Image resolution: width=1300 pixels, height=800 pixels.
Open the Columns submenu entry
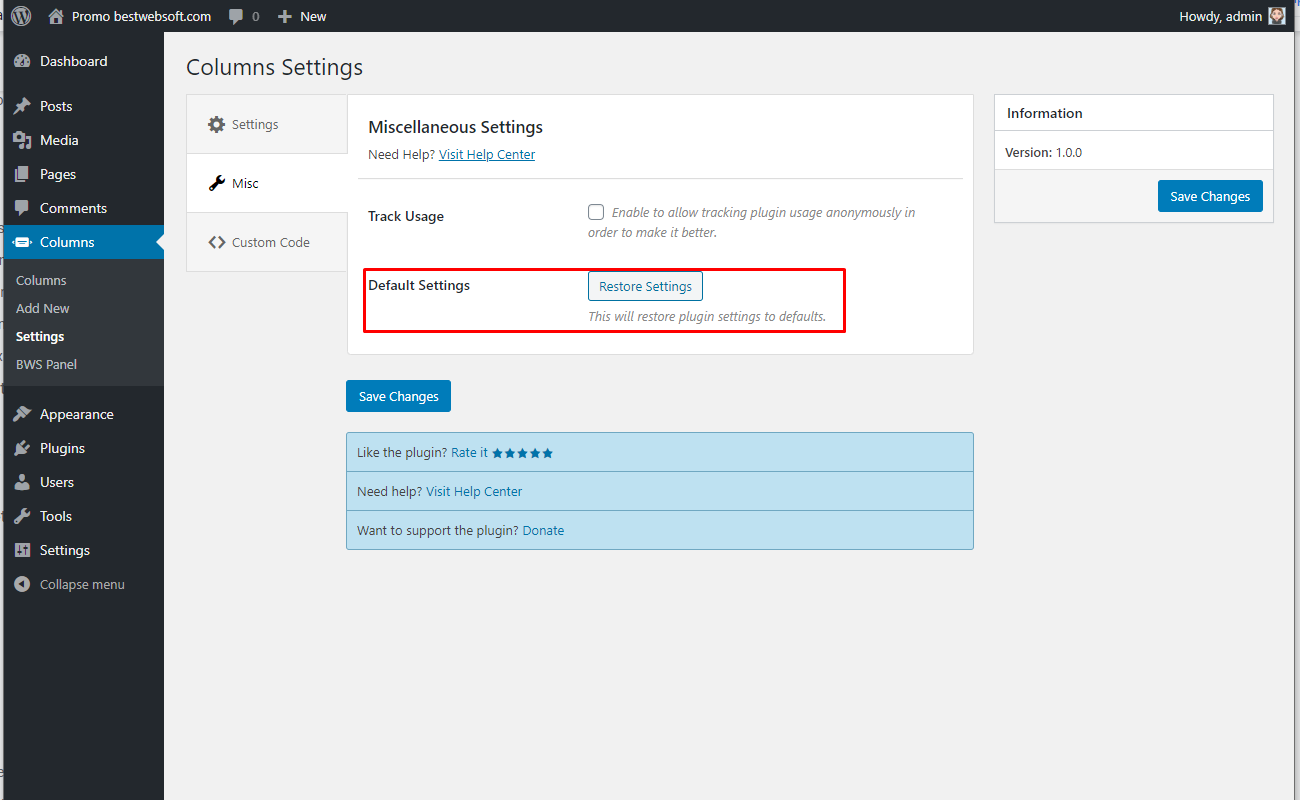pos(41,280)
